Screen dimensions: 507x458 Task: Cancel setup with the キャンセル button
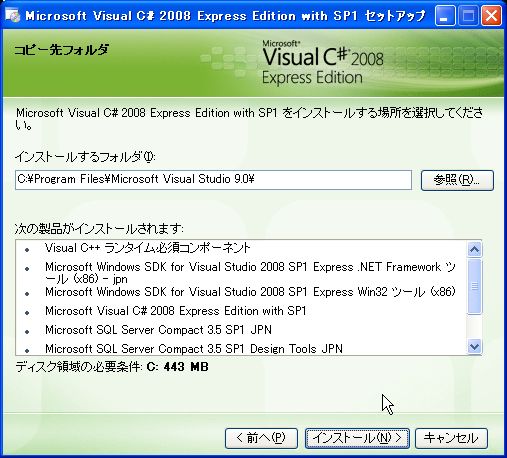(451, 438)
